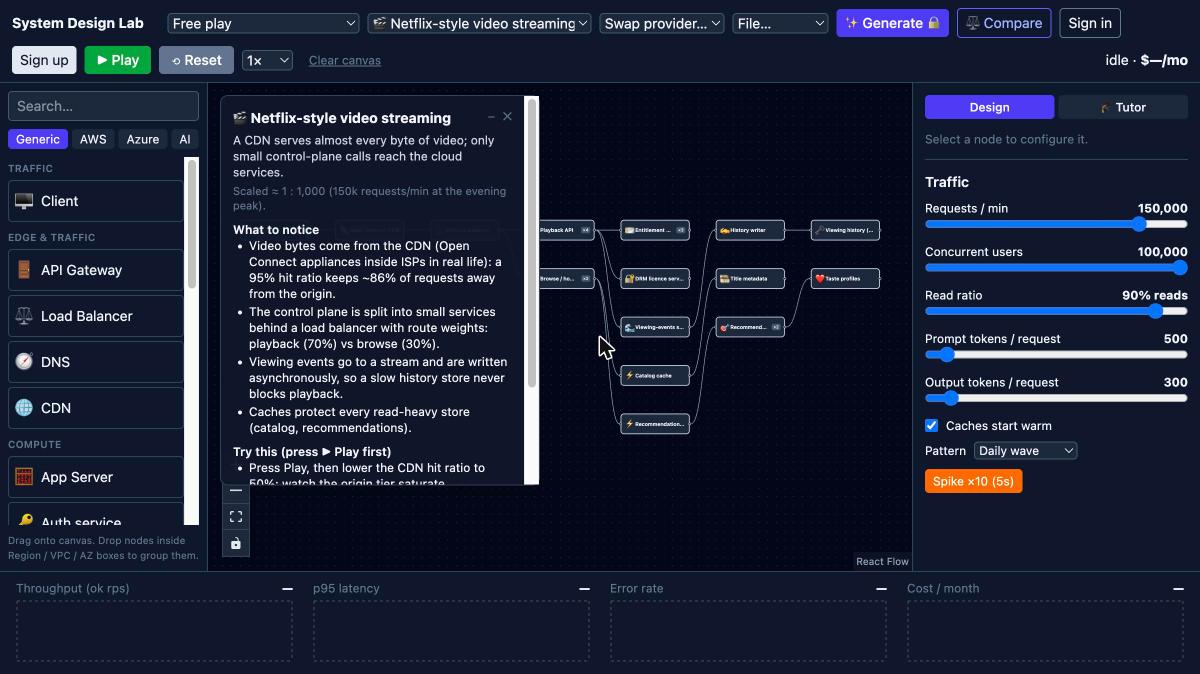Switch to the Azure palette tab

tap(143, 139)
